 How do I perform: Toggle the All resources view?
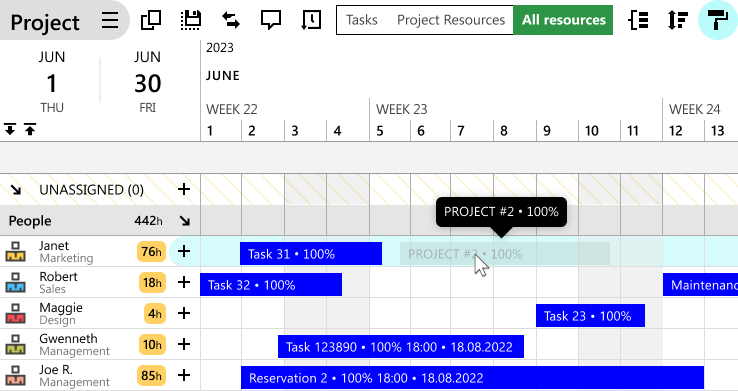pos(563,20)
